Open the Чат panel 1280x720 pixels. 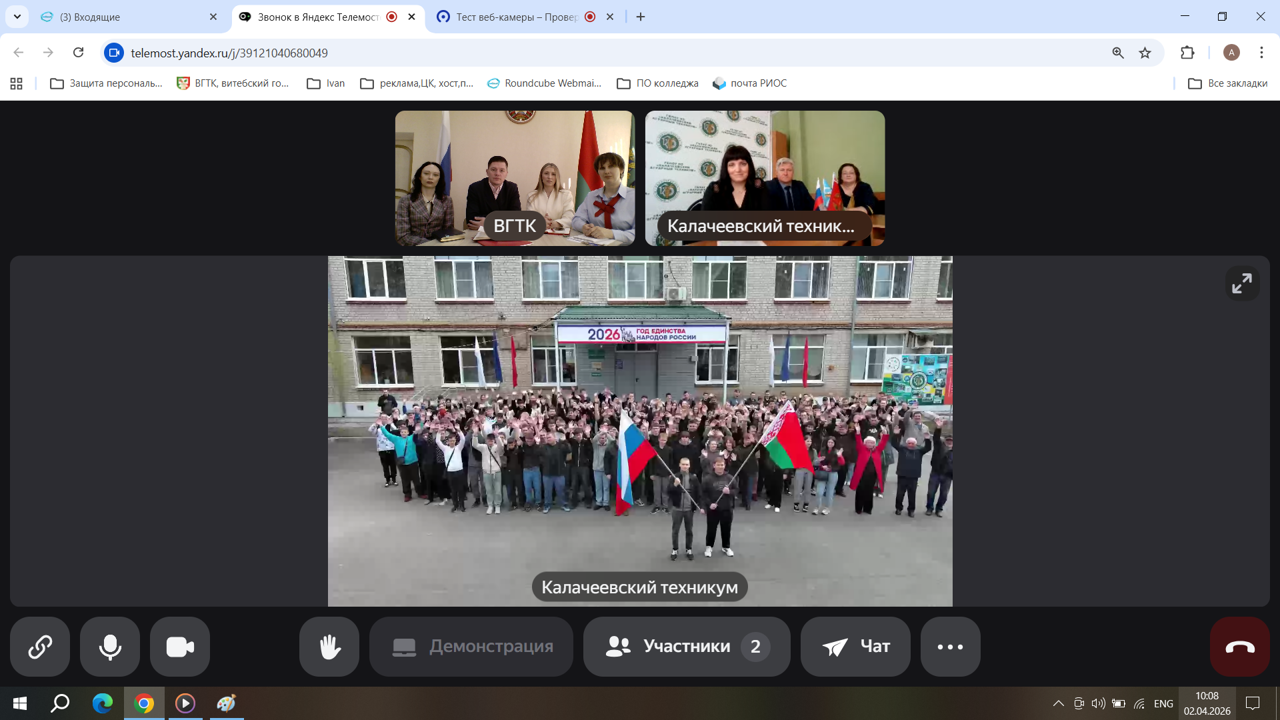(855, 647)
